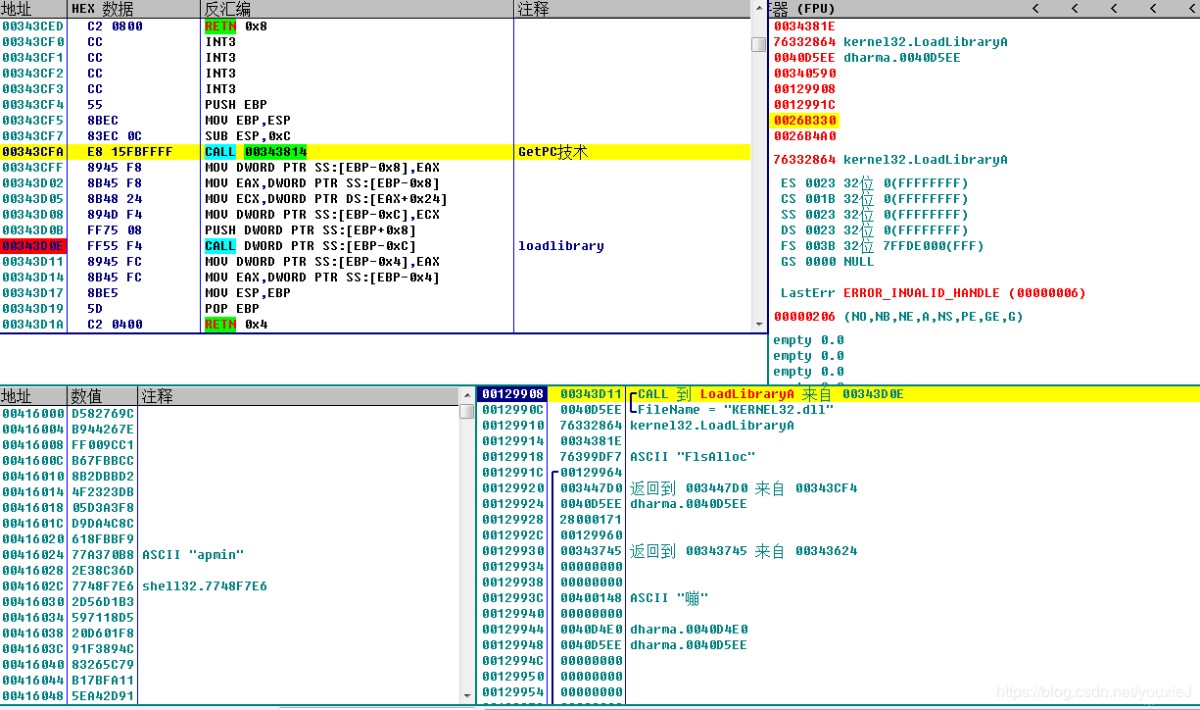
Task: Click the 反汇编 column header
Action: pyautogui.click(x=358, y=9)
